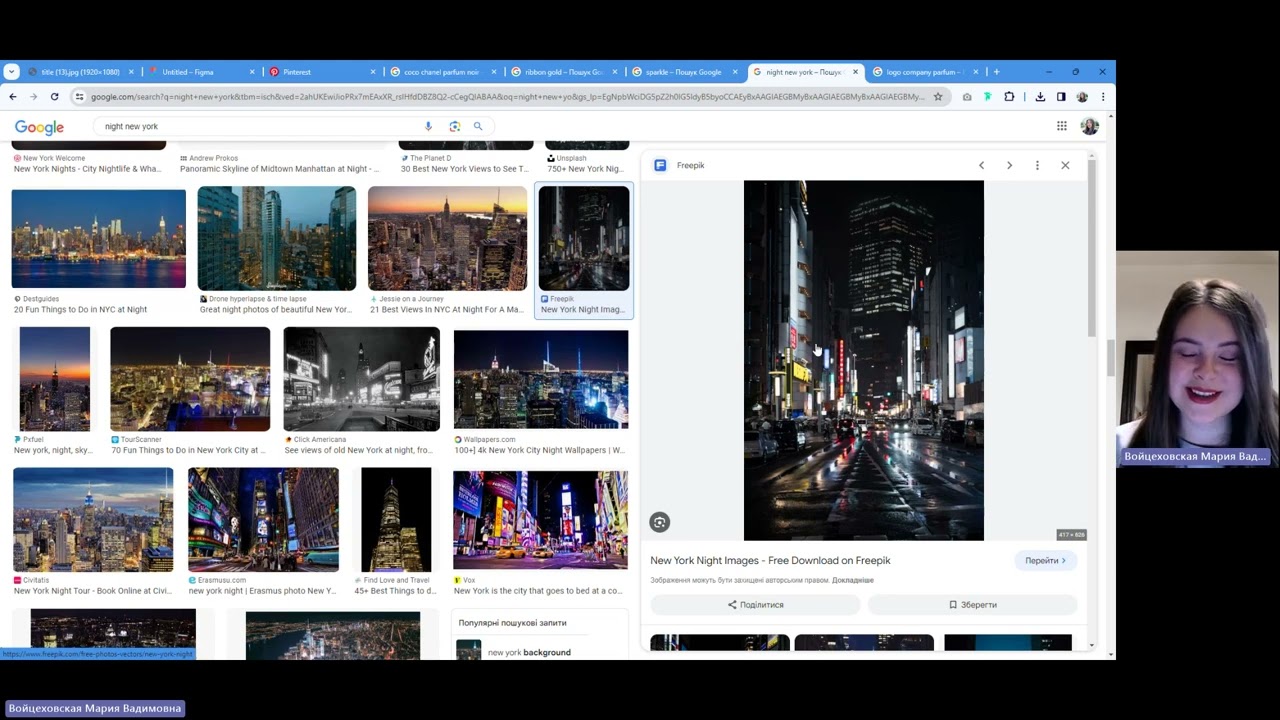Viewport: 1280px width, 720px height.
Task: Click the Зберегти save button
Action: pyautogui.click(x=972, y=605)
